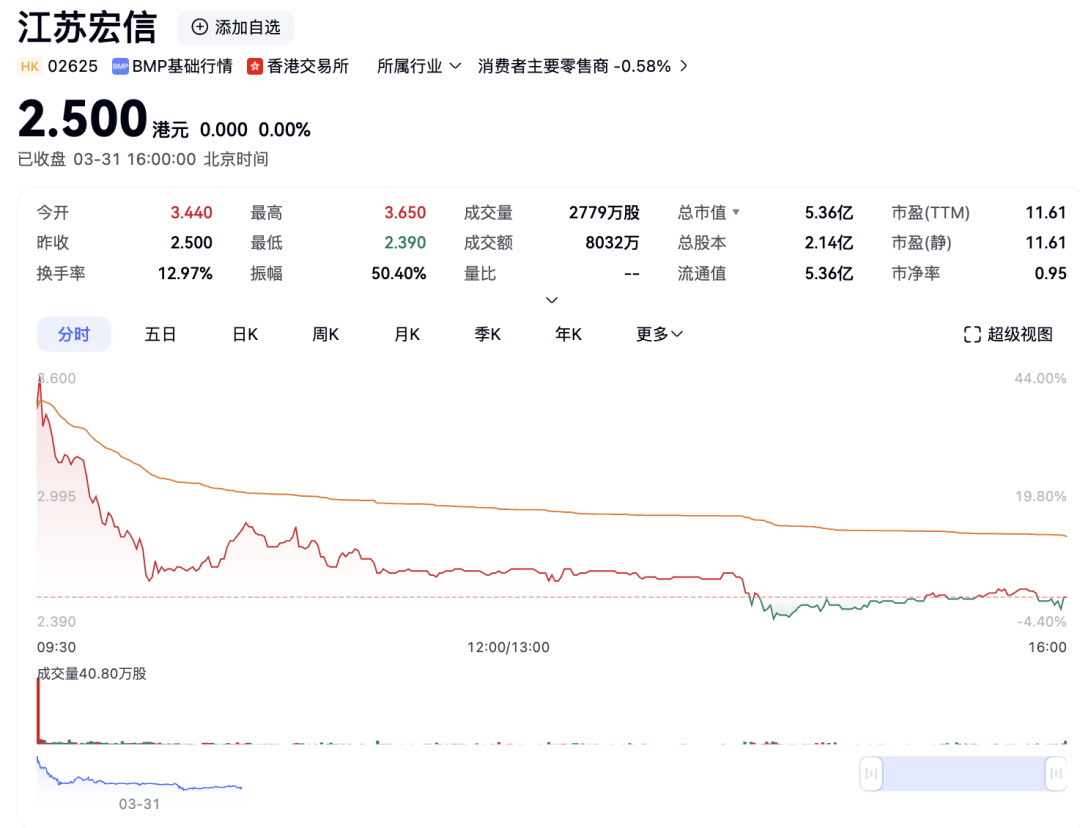Click the HK market tag icon
The width and height of the screenshot is (1080, 828).
pos(30,66)
